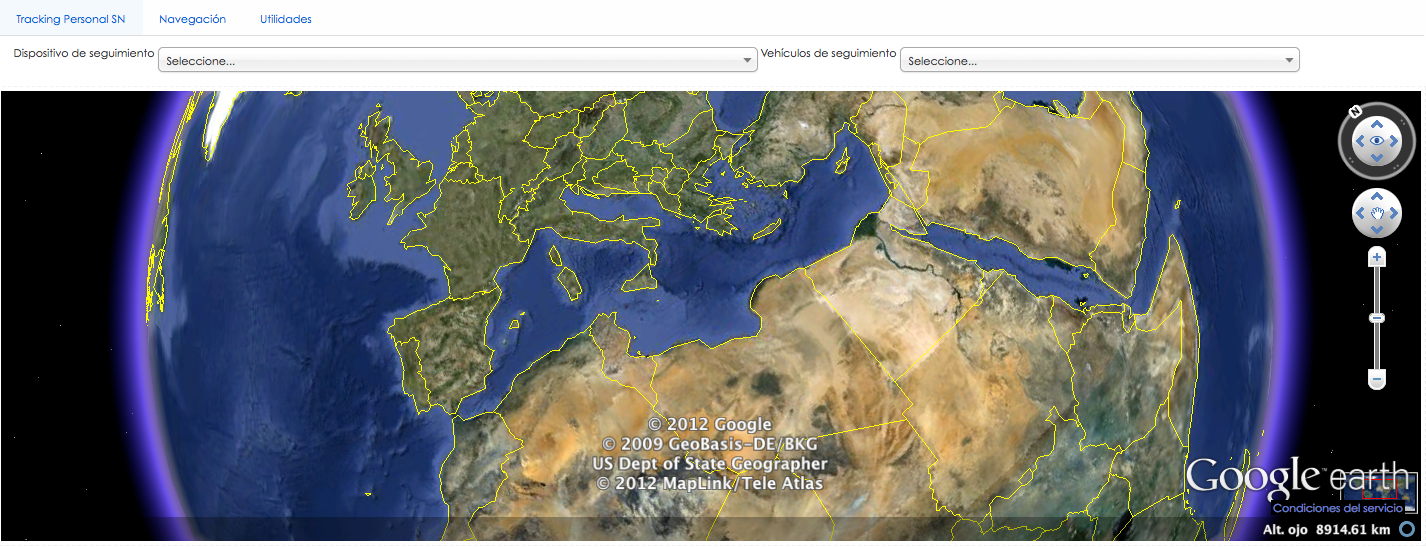Open the Dispositivo de seguimiento dropdown
1426x547 pixels.
(x=458, y=60)
